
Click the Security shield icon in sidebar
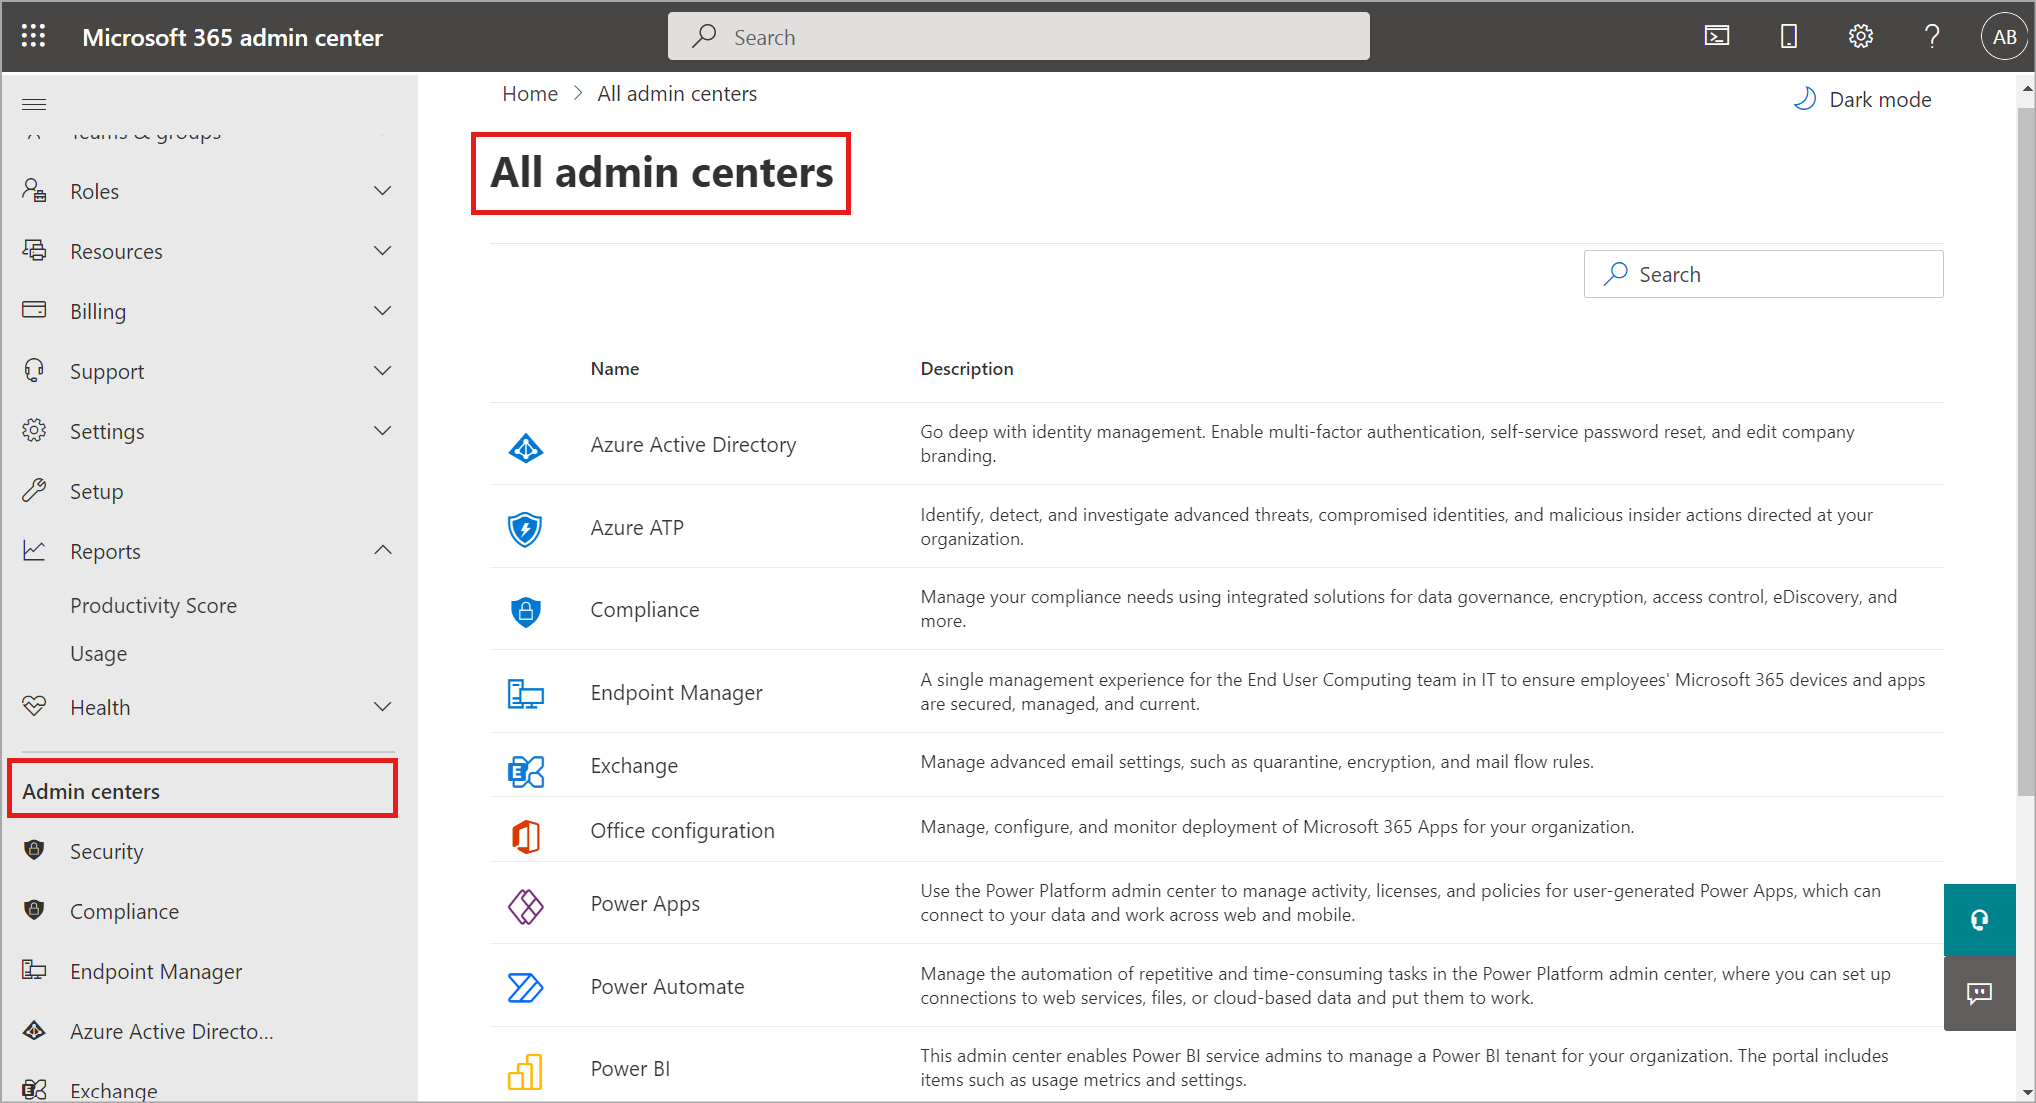[x=34, y=850]
